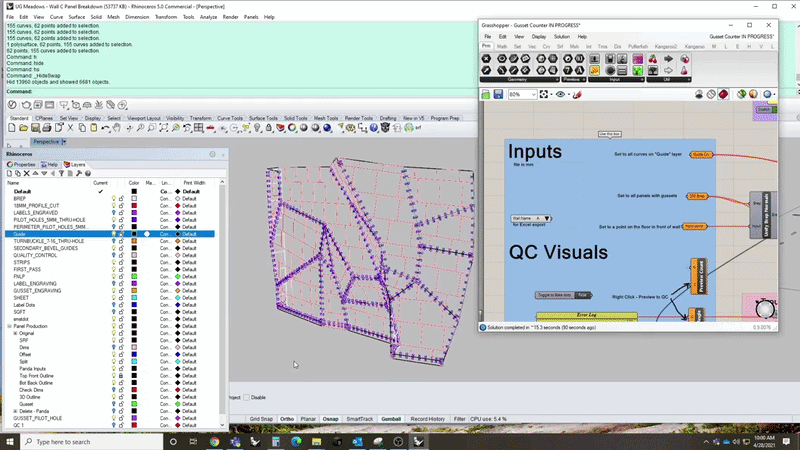This screenshot has height=450, width=800.
Task: Click the Windows search box on taskbar
Action: pyautogui.click(x=92, y=442)
